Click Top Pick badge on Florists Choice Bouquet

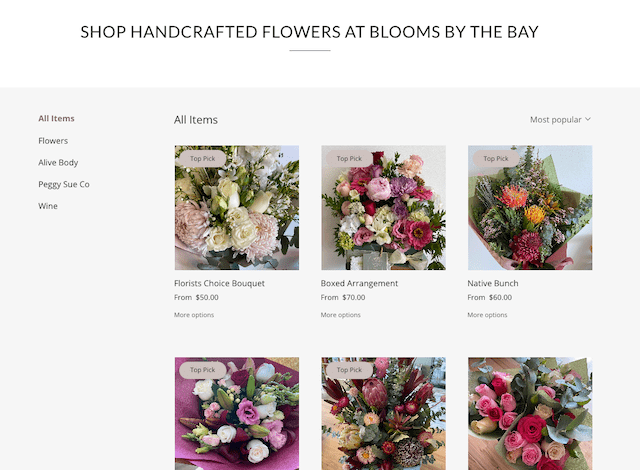point(202,159)
